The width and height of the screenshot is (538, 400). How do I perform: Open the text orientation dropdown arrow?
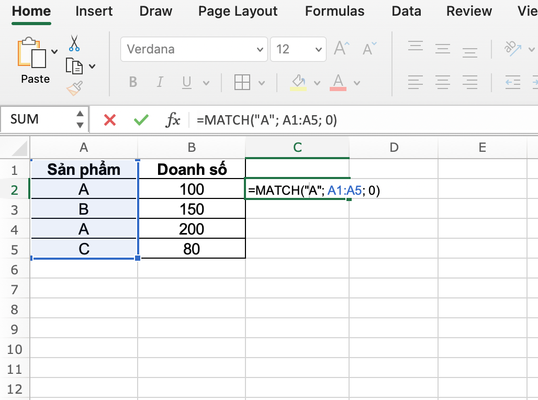531,49
